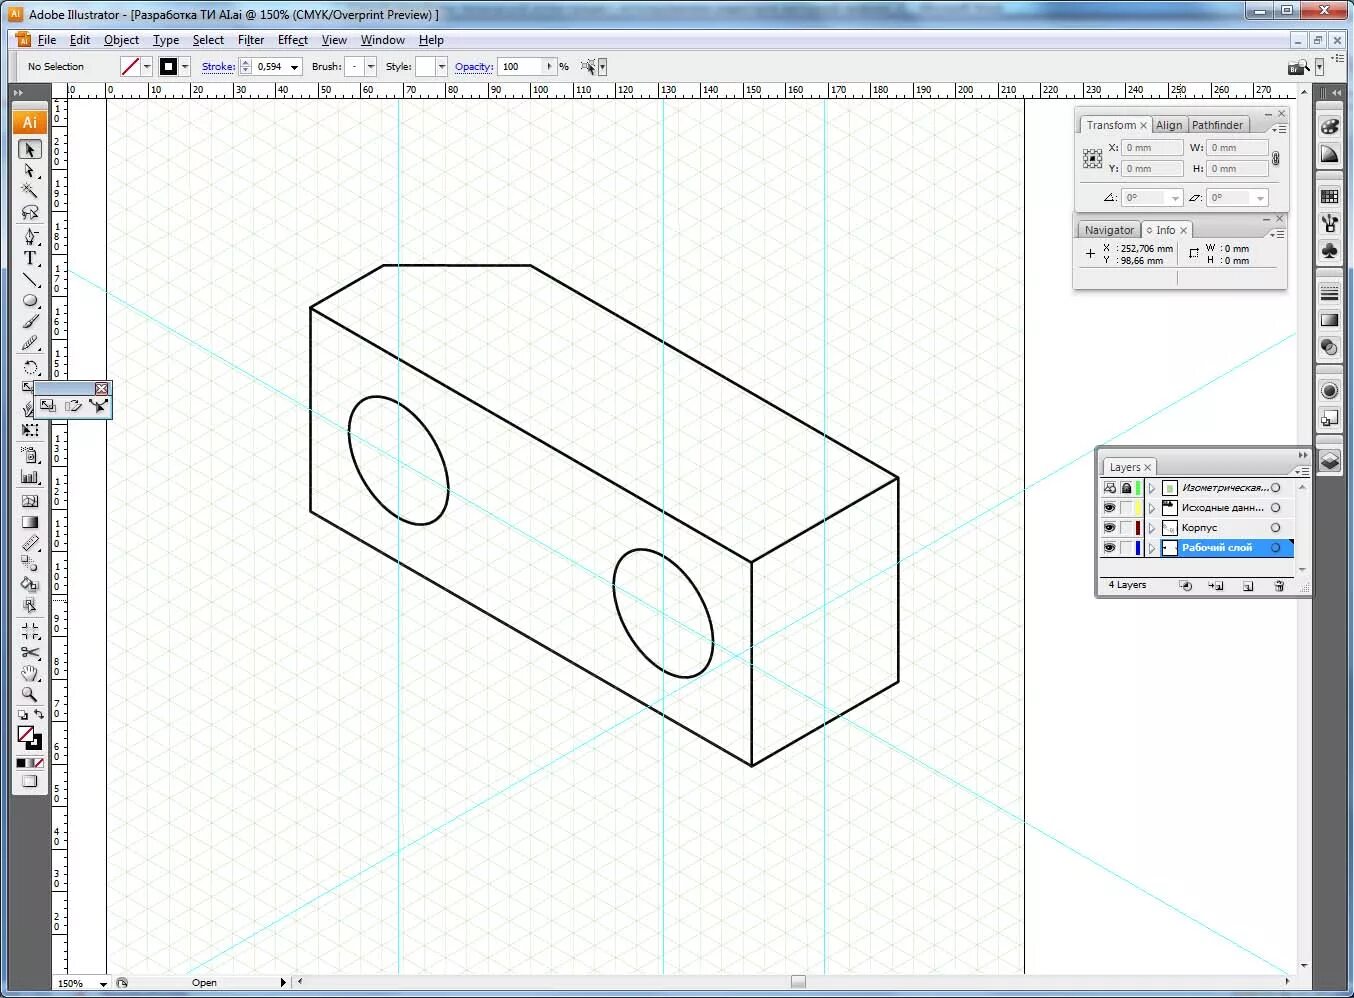1354x998 pixels.
Task: Select the Column Graph tool
Action: [x=29, y=477]
